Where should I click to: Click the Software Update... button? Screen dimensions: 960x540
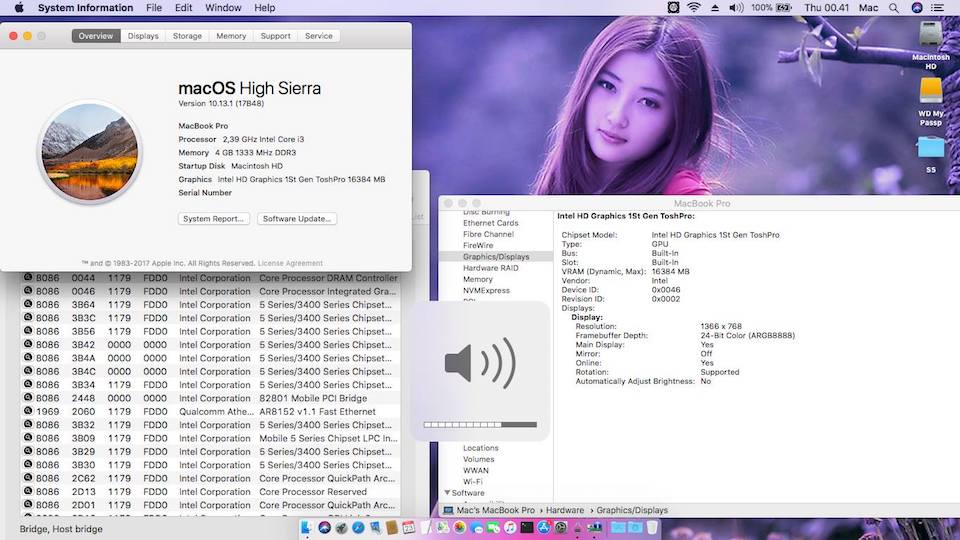pyautogui.click(x=296, y=219)
